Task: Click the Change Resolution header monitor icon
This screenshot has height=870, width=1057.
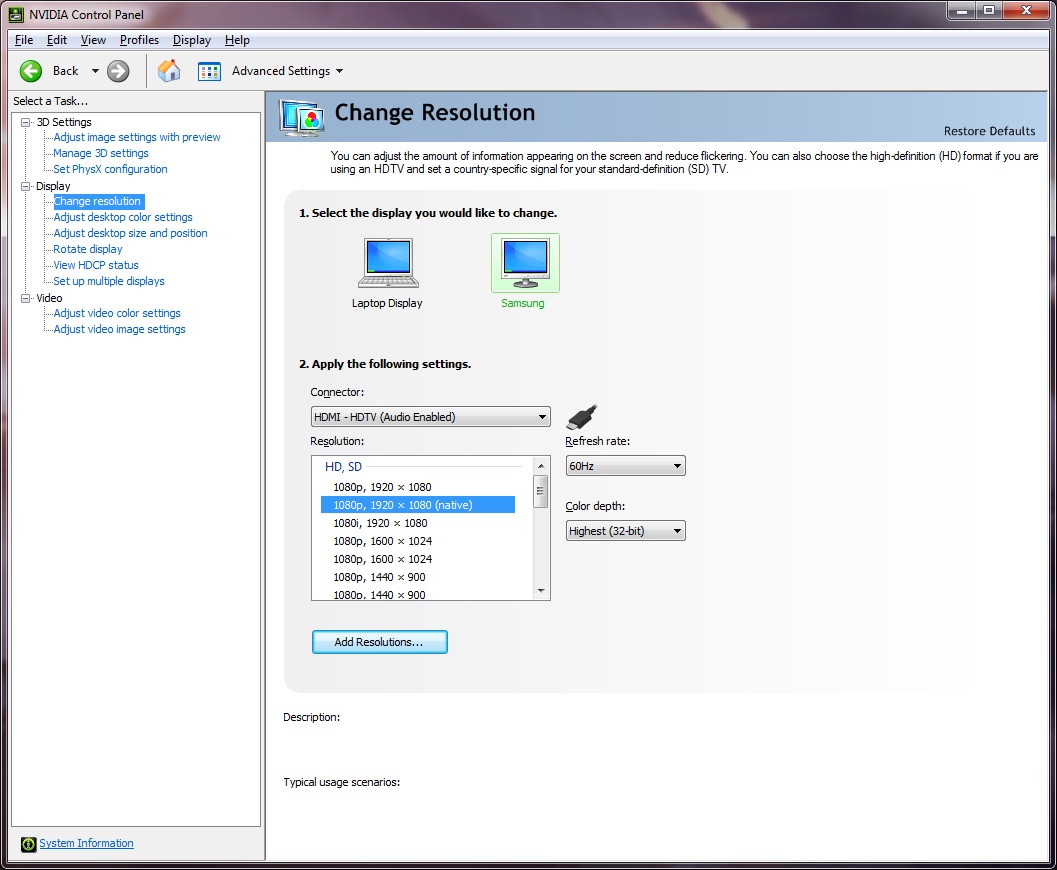Action: coord(301,117)
